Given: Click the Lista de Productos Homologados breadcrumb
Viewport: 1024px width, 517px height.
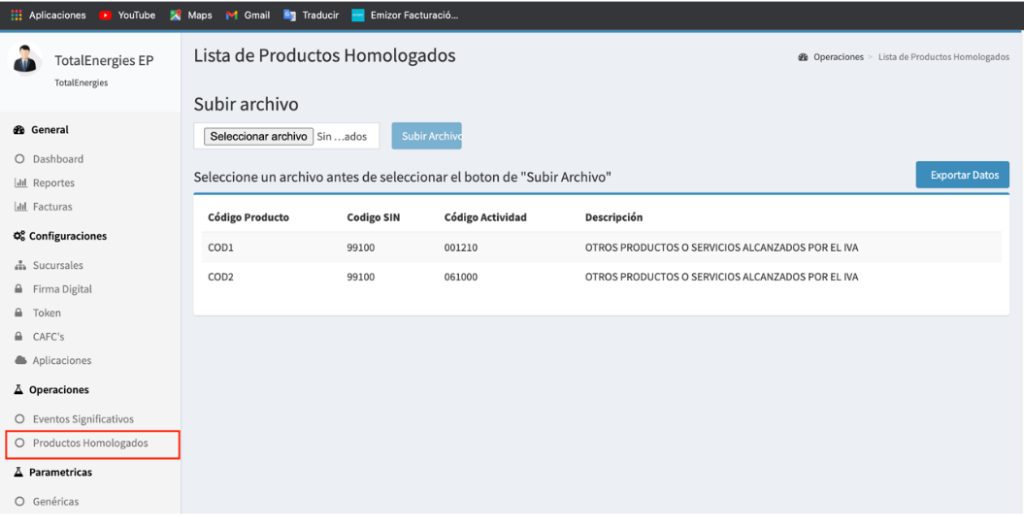Looking at the screenshot, I should pyautogui.click(x=944, y=57).
